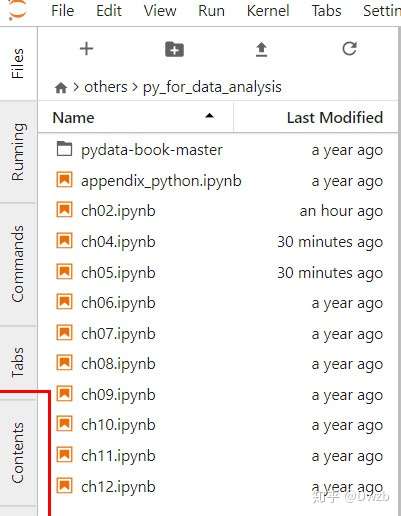Screen dimensions: 401x516
Task: Sort files by Last Modified column
Action: (335, 118)
